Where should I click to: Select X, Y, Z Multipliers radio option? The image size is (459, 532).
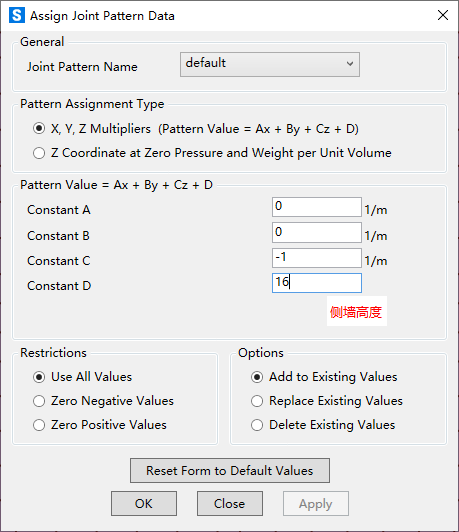[x=39, y=129]
